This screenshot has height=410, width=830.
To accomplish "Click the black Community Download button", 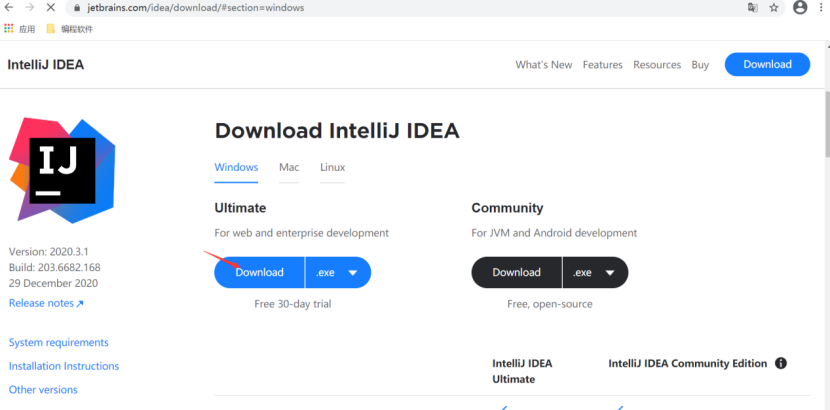I will click(x=517, y=272).
